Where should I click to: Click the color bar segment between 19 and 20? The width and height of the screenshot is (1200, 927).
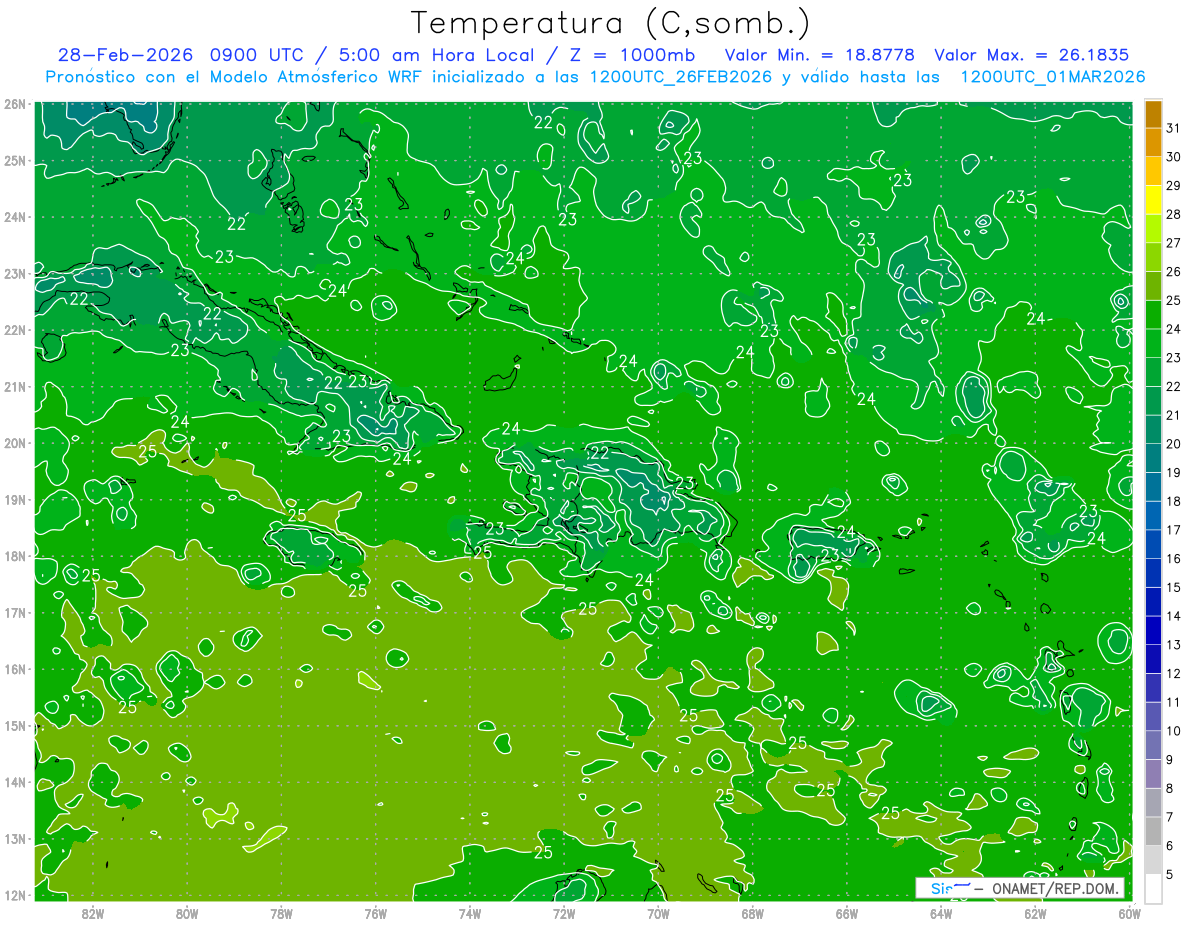click(x=1153, y=458)
